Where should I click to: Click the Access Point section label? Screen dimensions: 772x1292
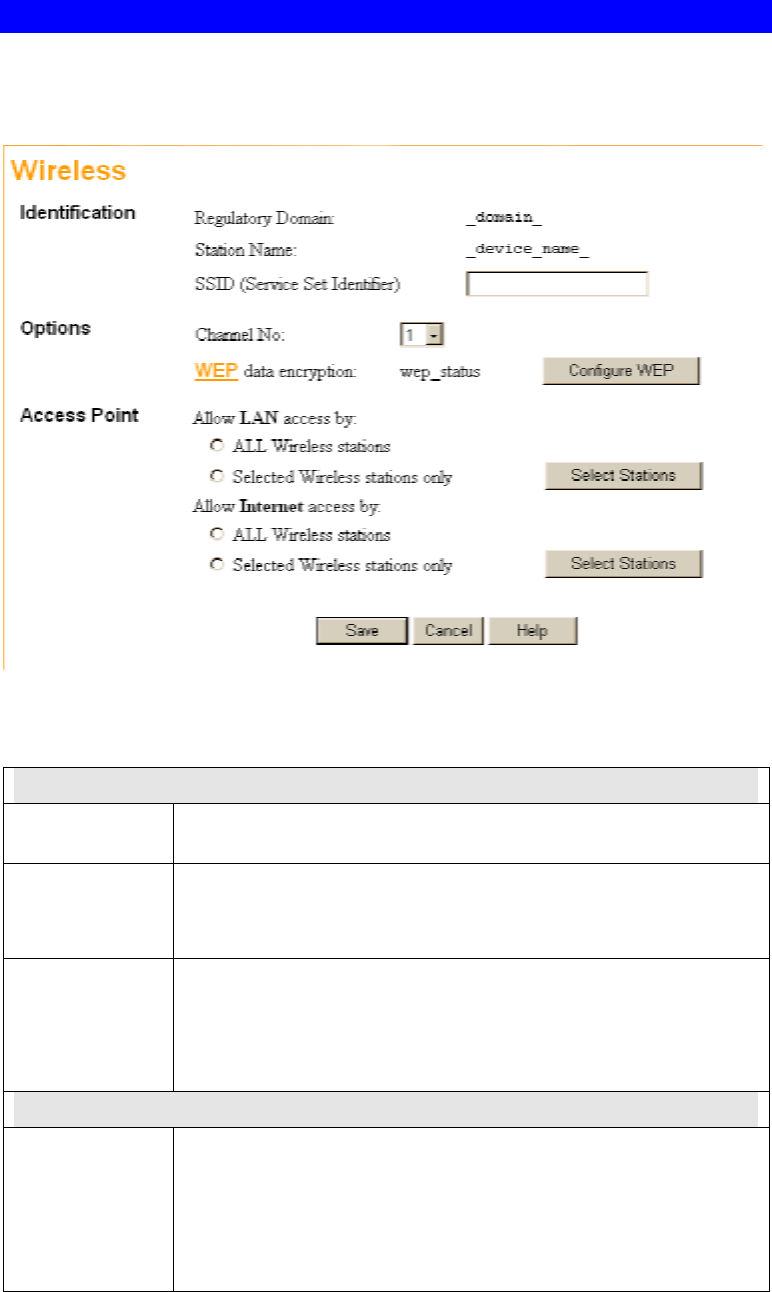point(80,415)
